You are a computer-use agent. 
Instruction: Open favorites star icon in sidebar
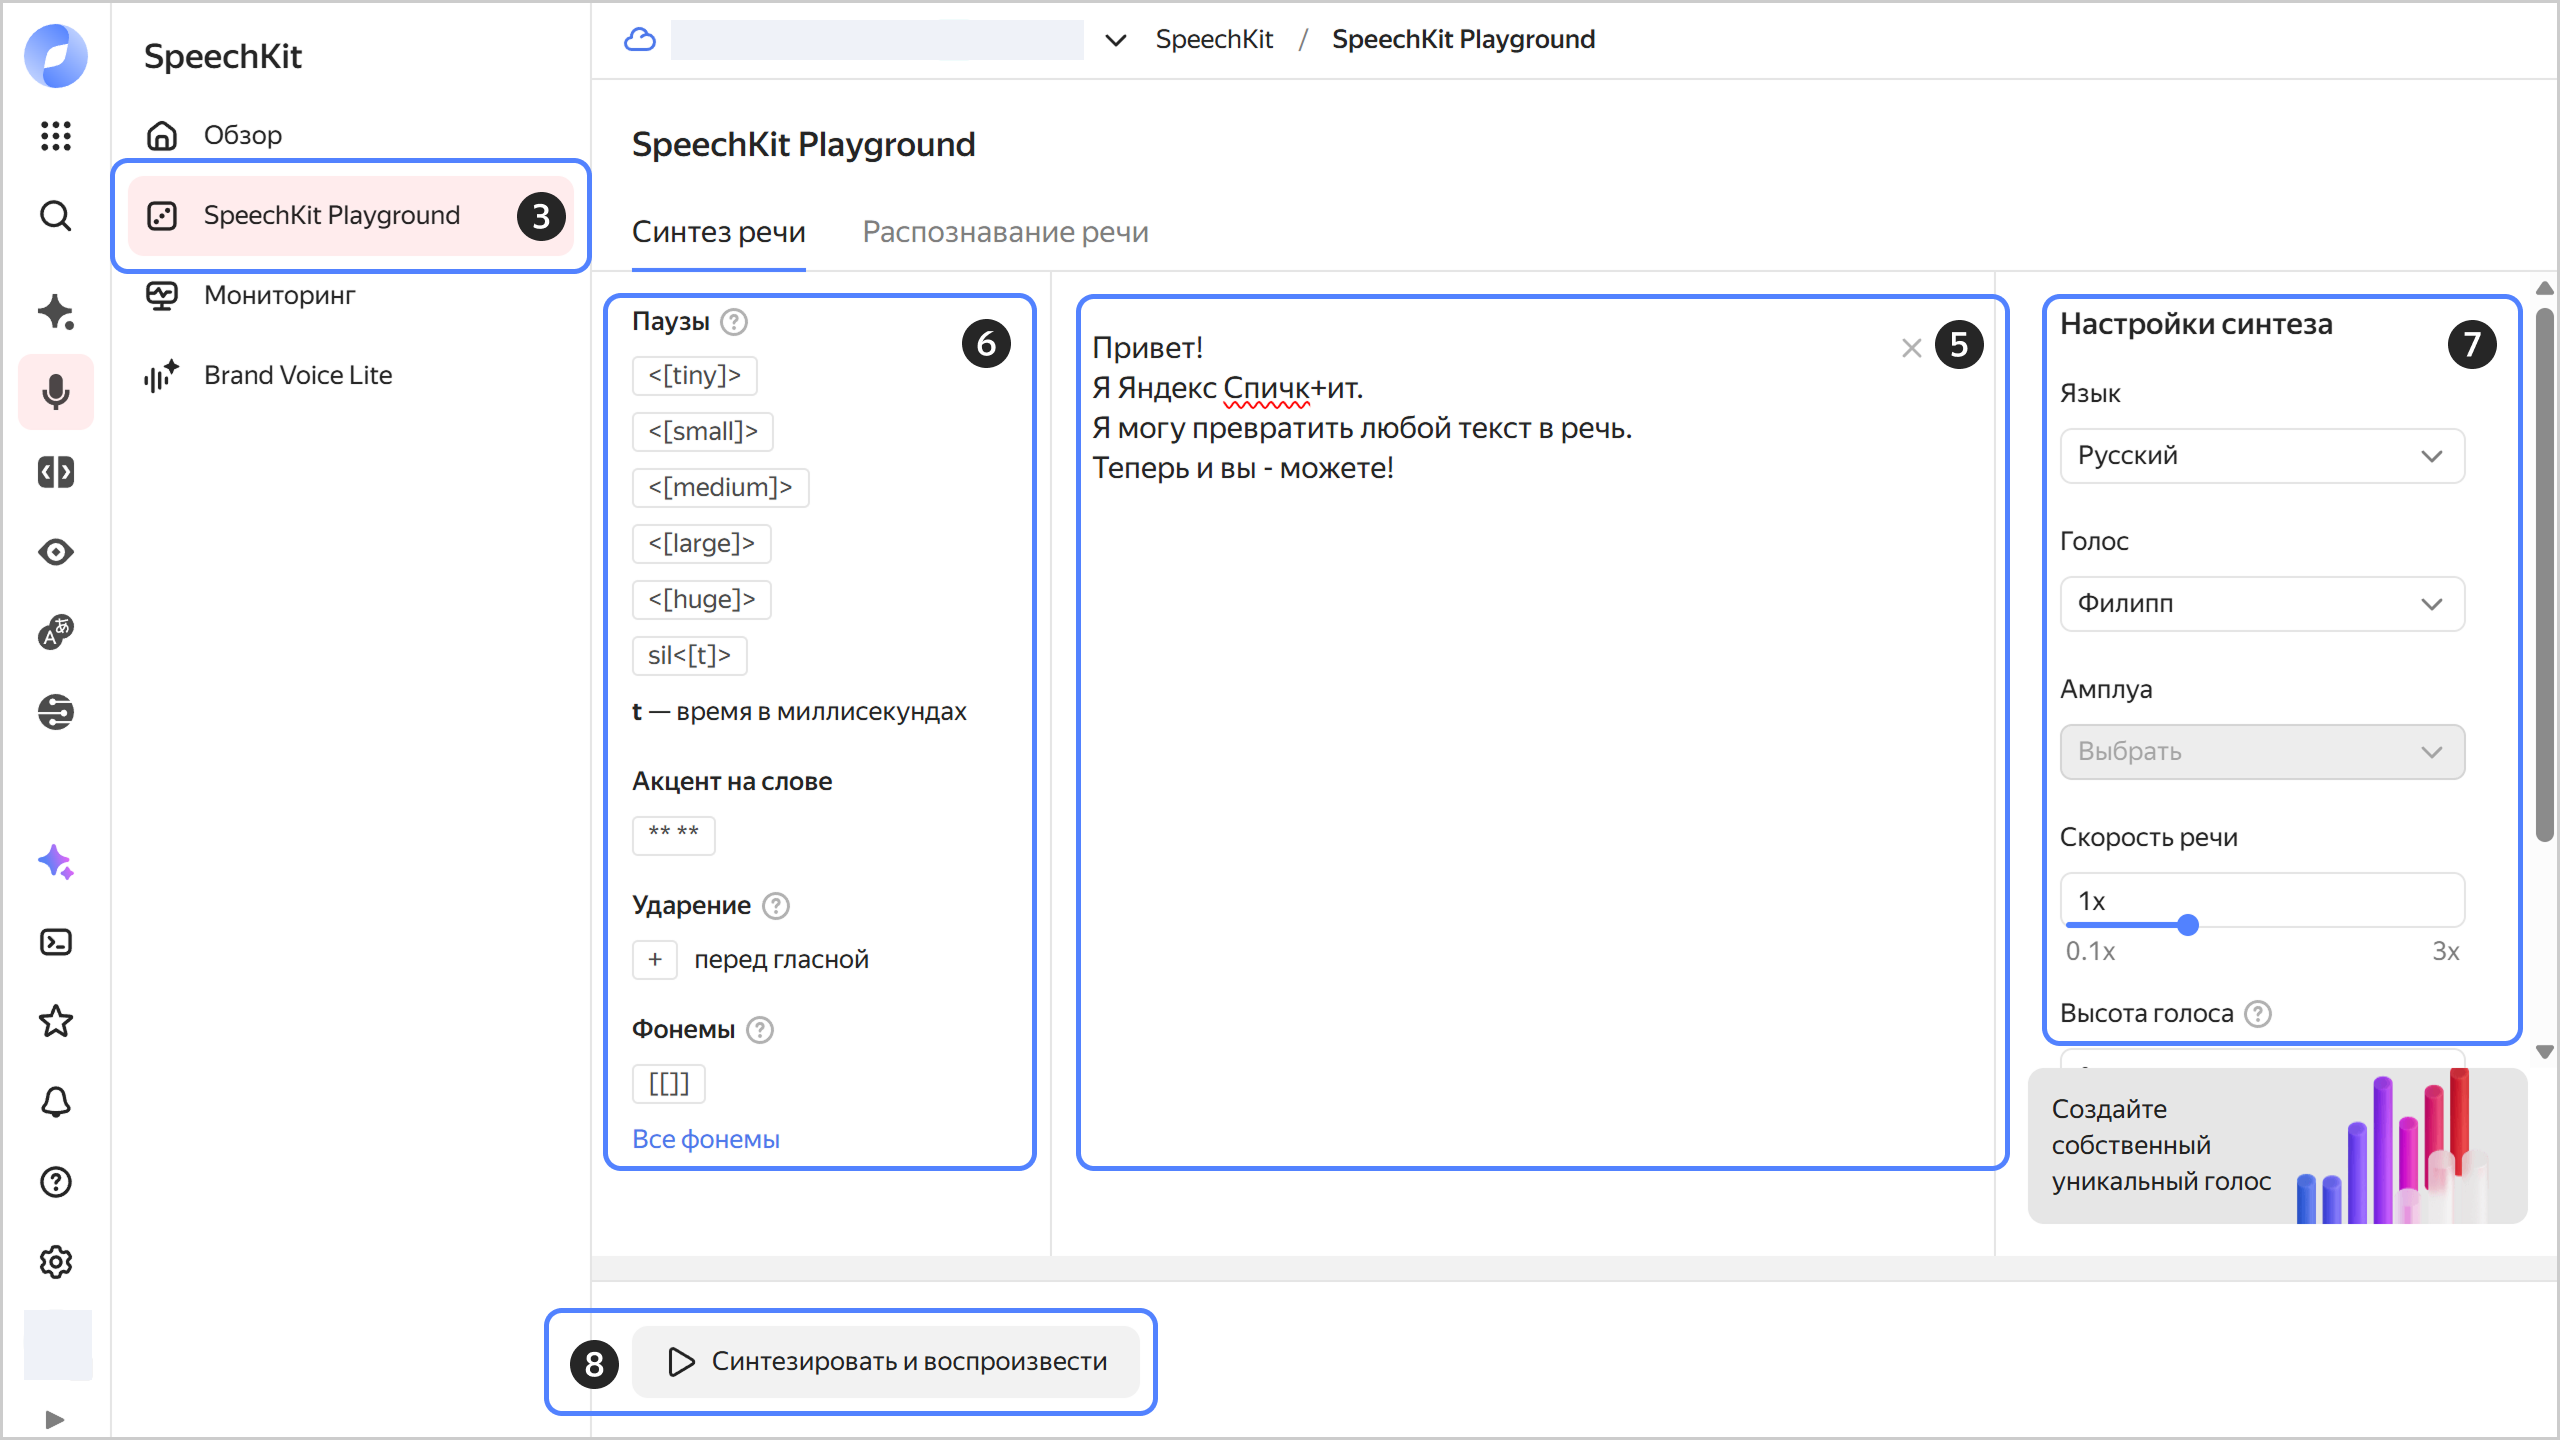pos(56,1022)
